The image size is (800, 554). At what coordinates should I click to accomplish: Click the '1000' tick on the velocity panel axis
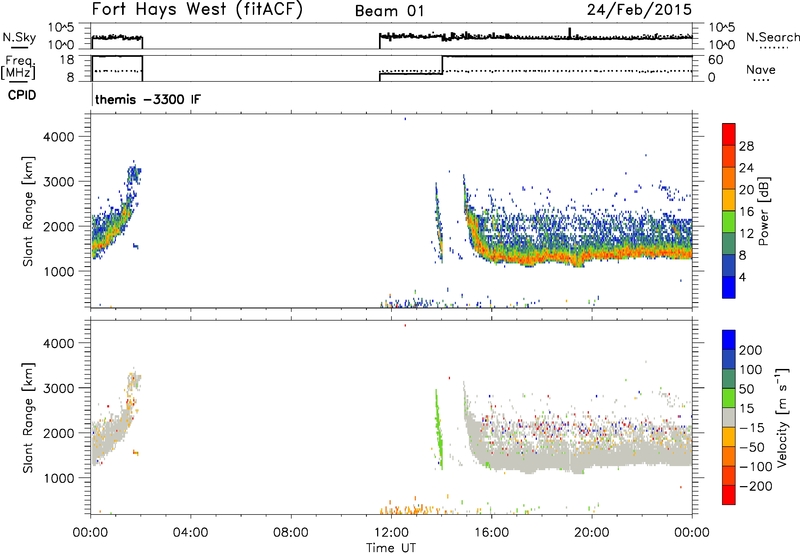58,478
